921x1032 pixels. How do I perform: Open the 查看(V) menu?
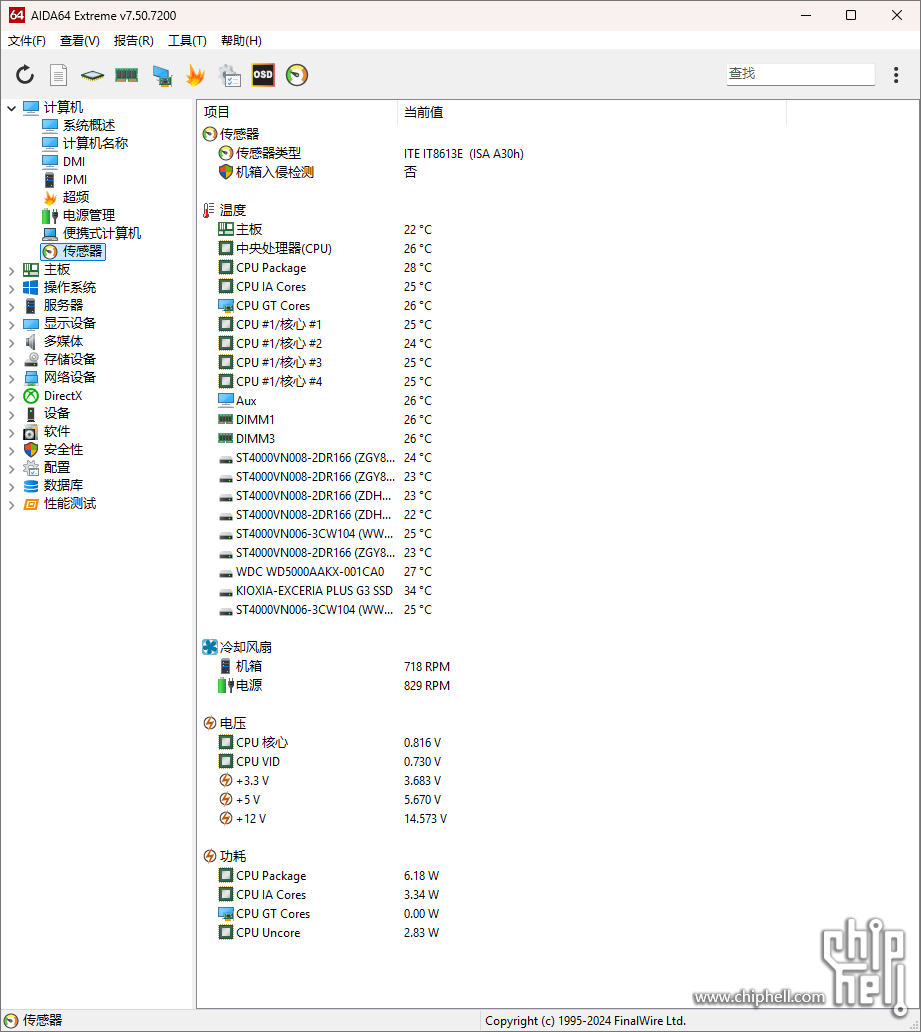pyautogui.click(x=80, y=41)
